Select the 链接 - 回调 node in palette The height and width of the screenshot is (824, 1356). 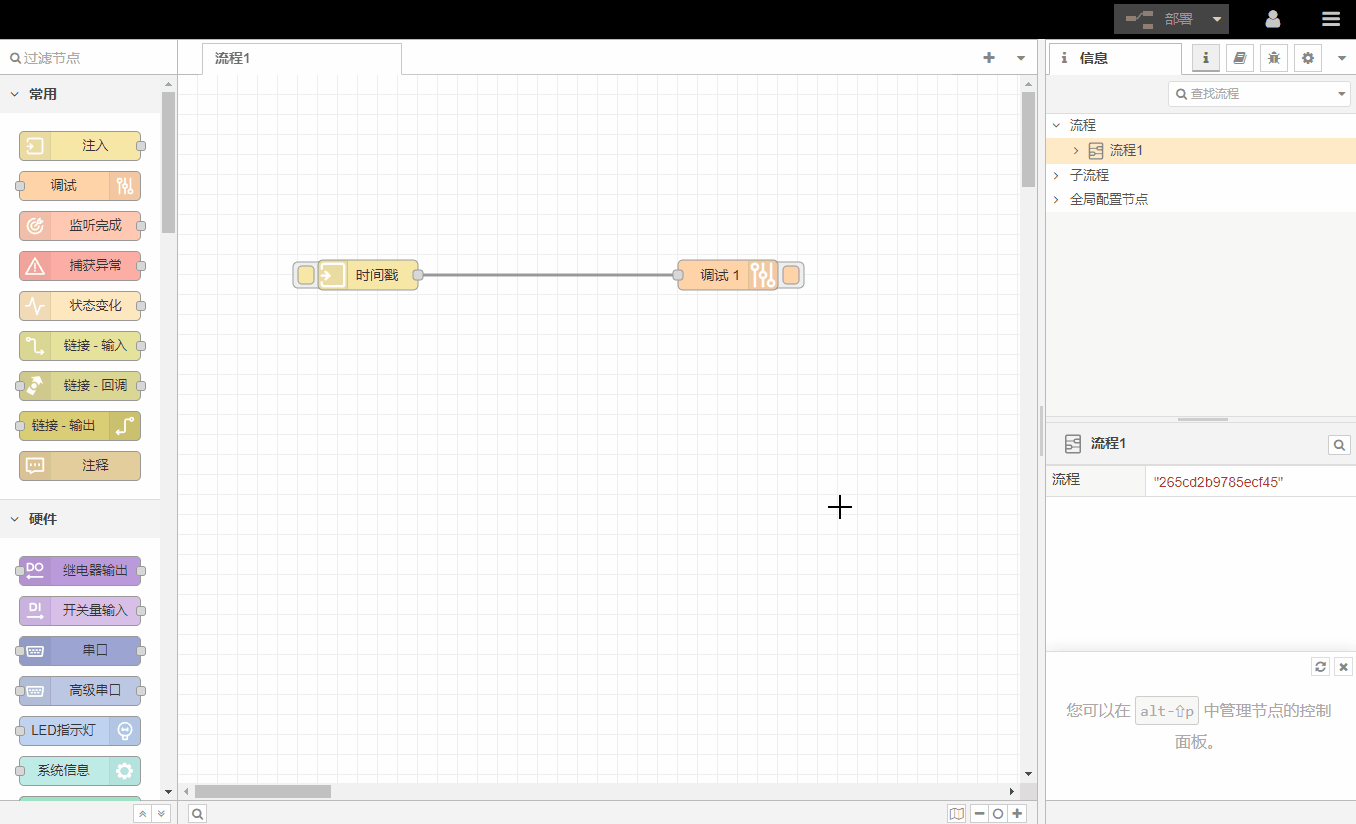[80, 386]
